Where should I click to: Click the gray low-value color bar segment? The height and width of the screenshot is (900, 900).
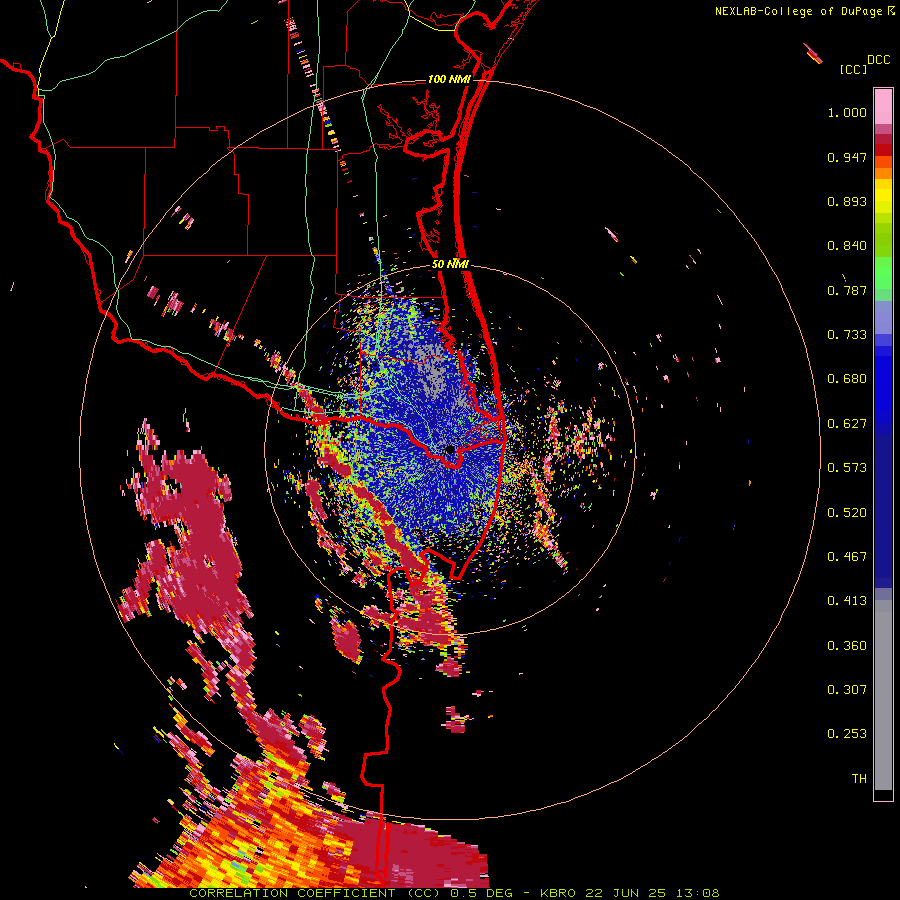click(x=883, y=695)
